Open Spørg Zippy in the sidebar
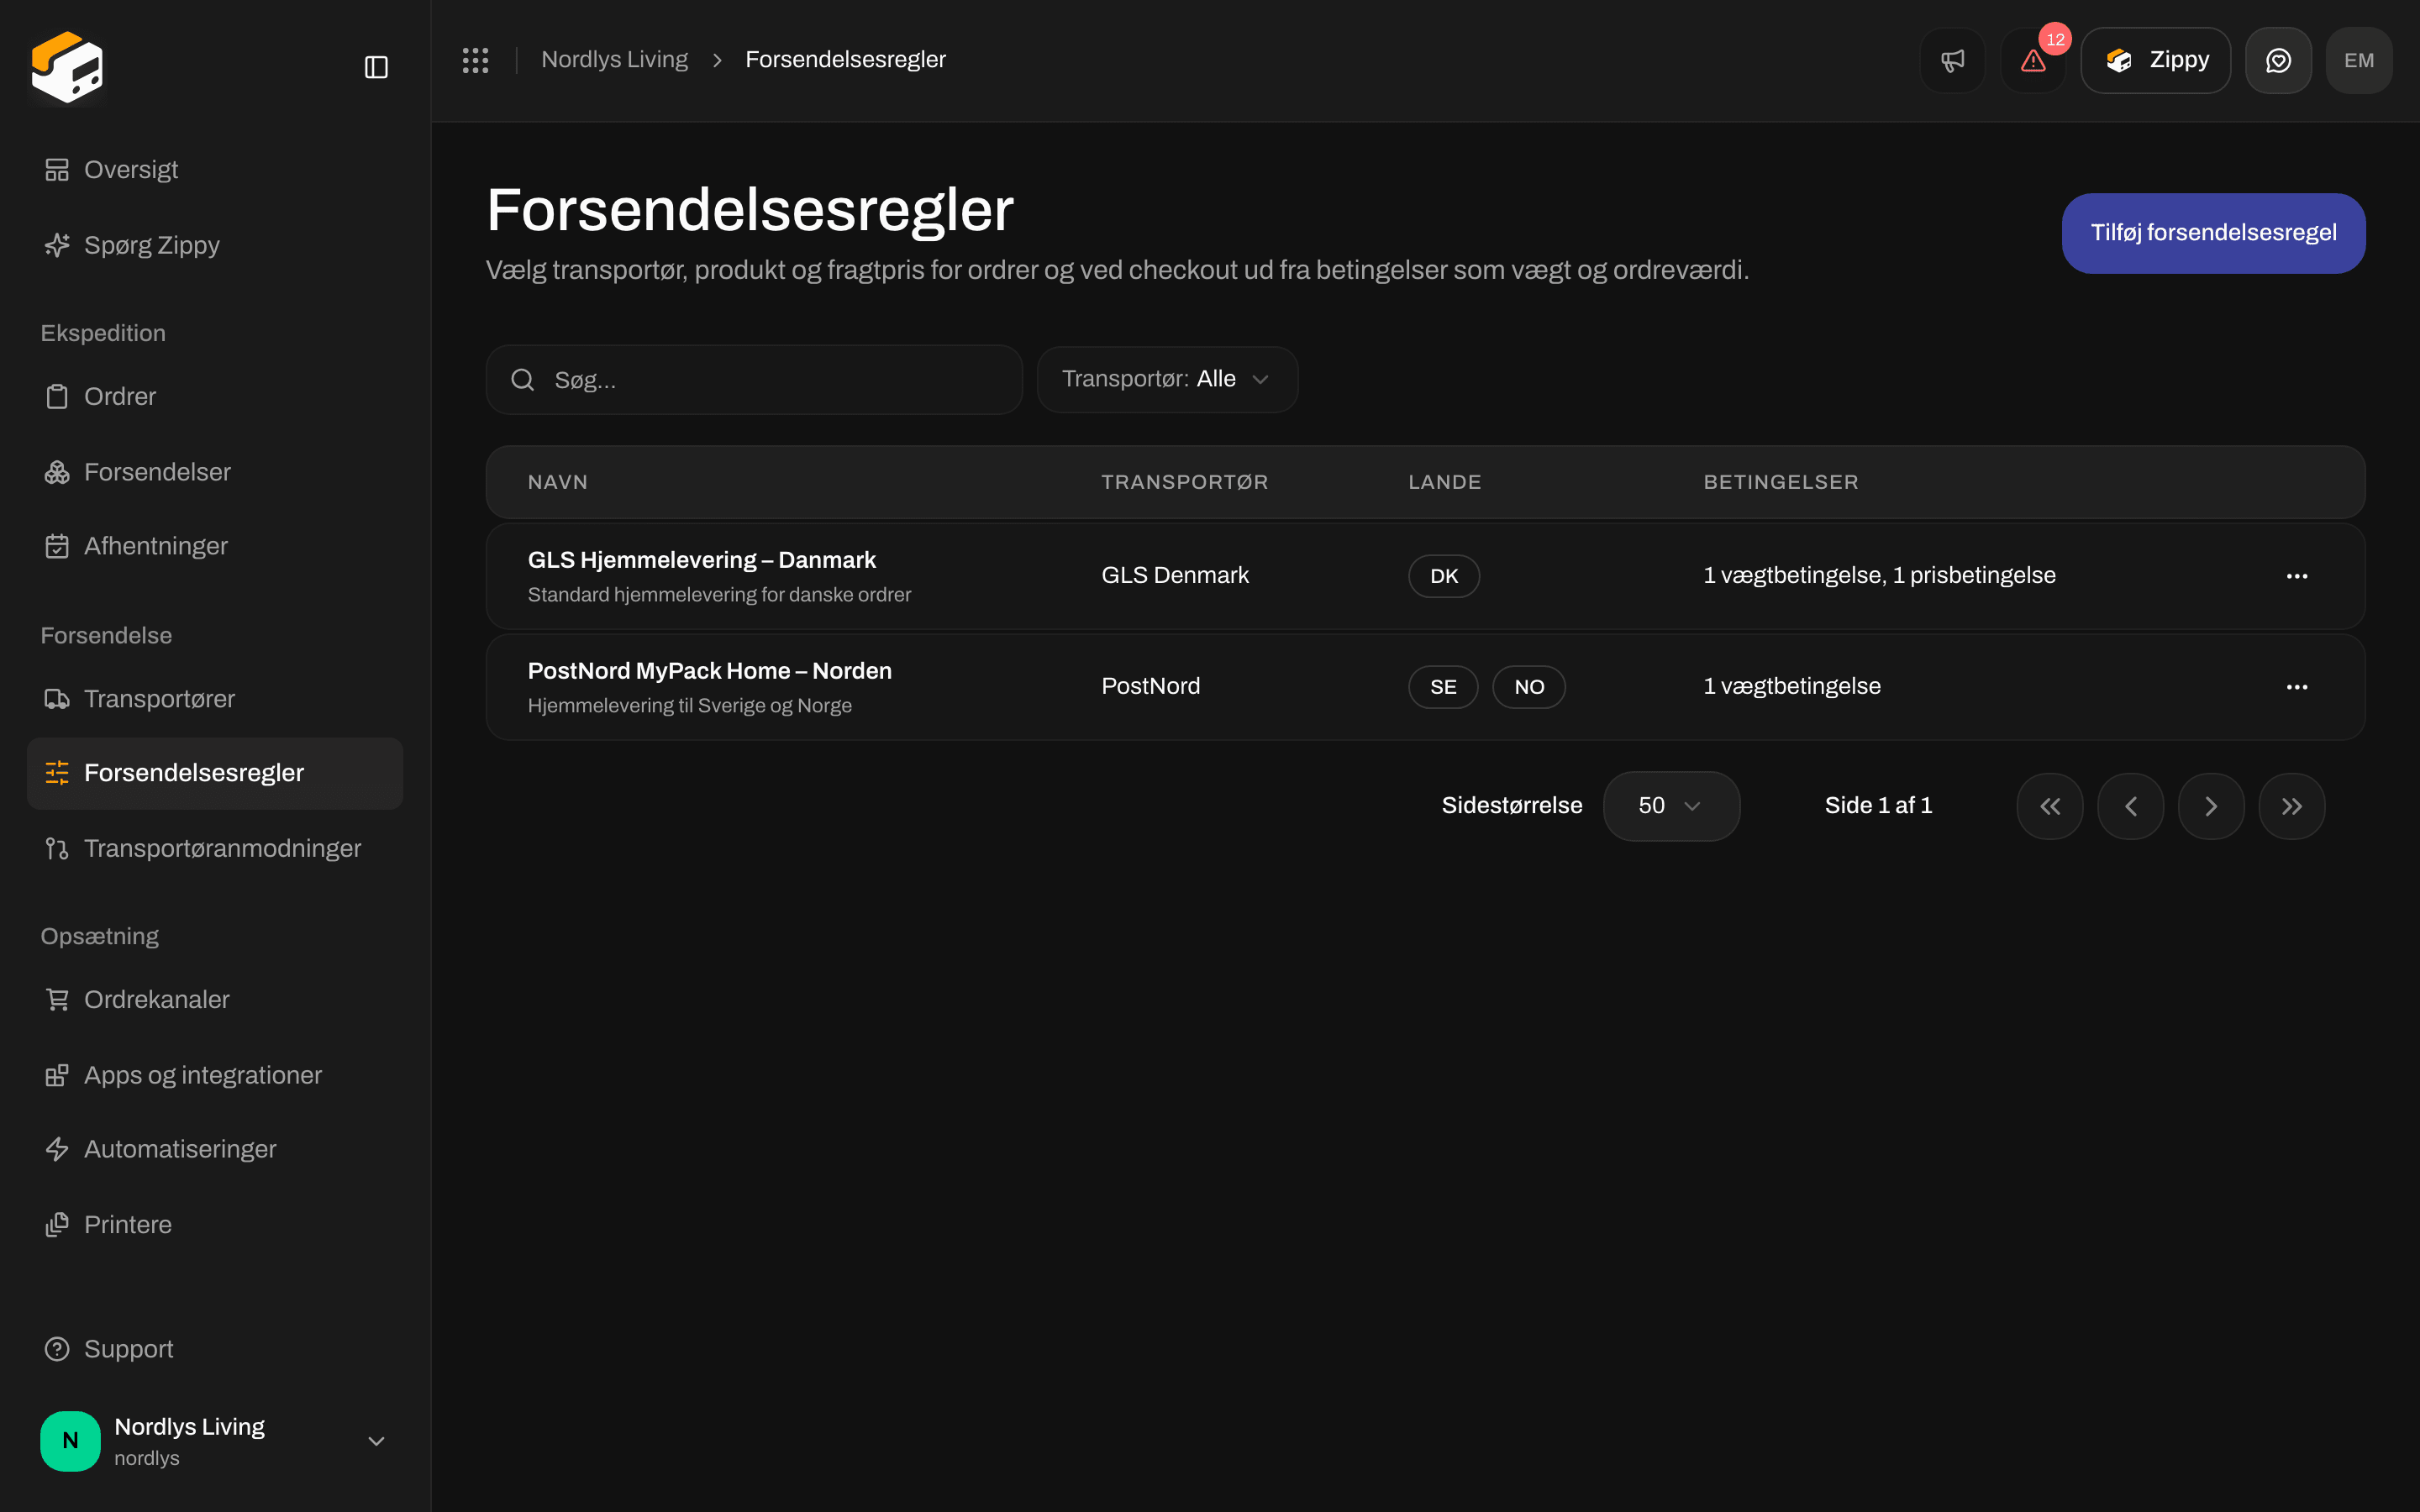Image resolution: width=2420 pixels, height=1512 pixels. click(215, 245)
